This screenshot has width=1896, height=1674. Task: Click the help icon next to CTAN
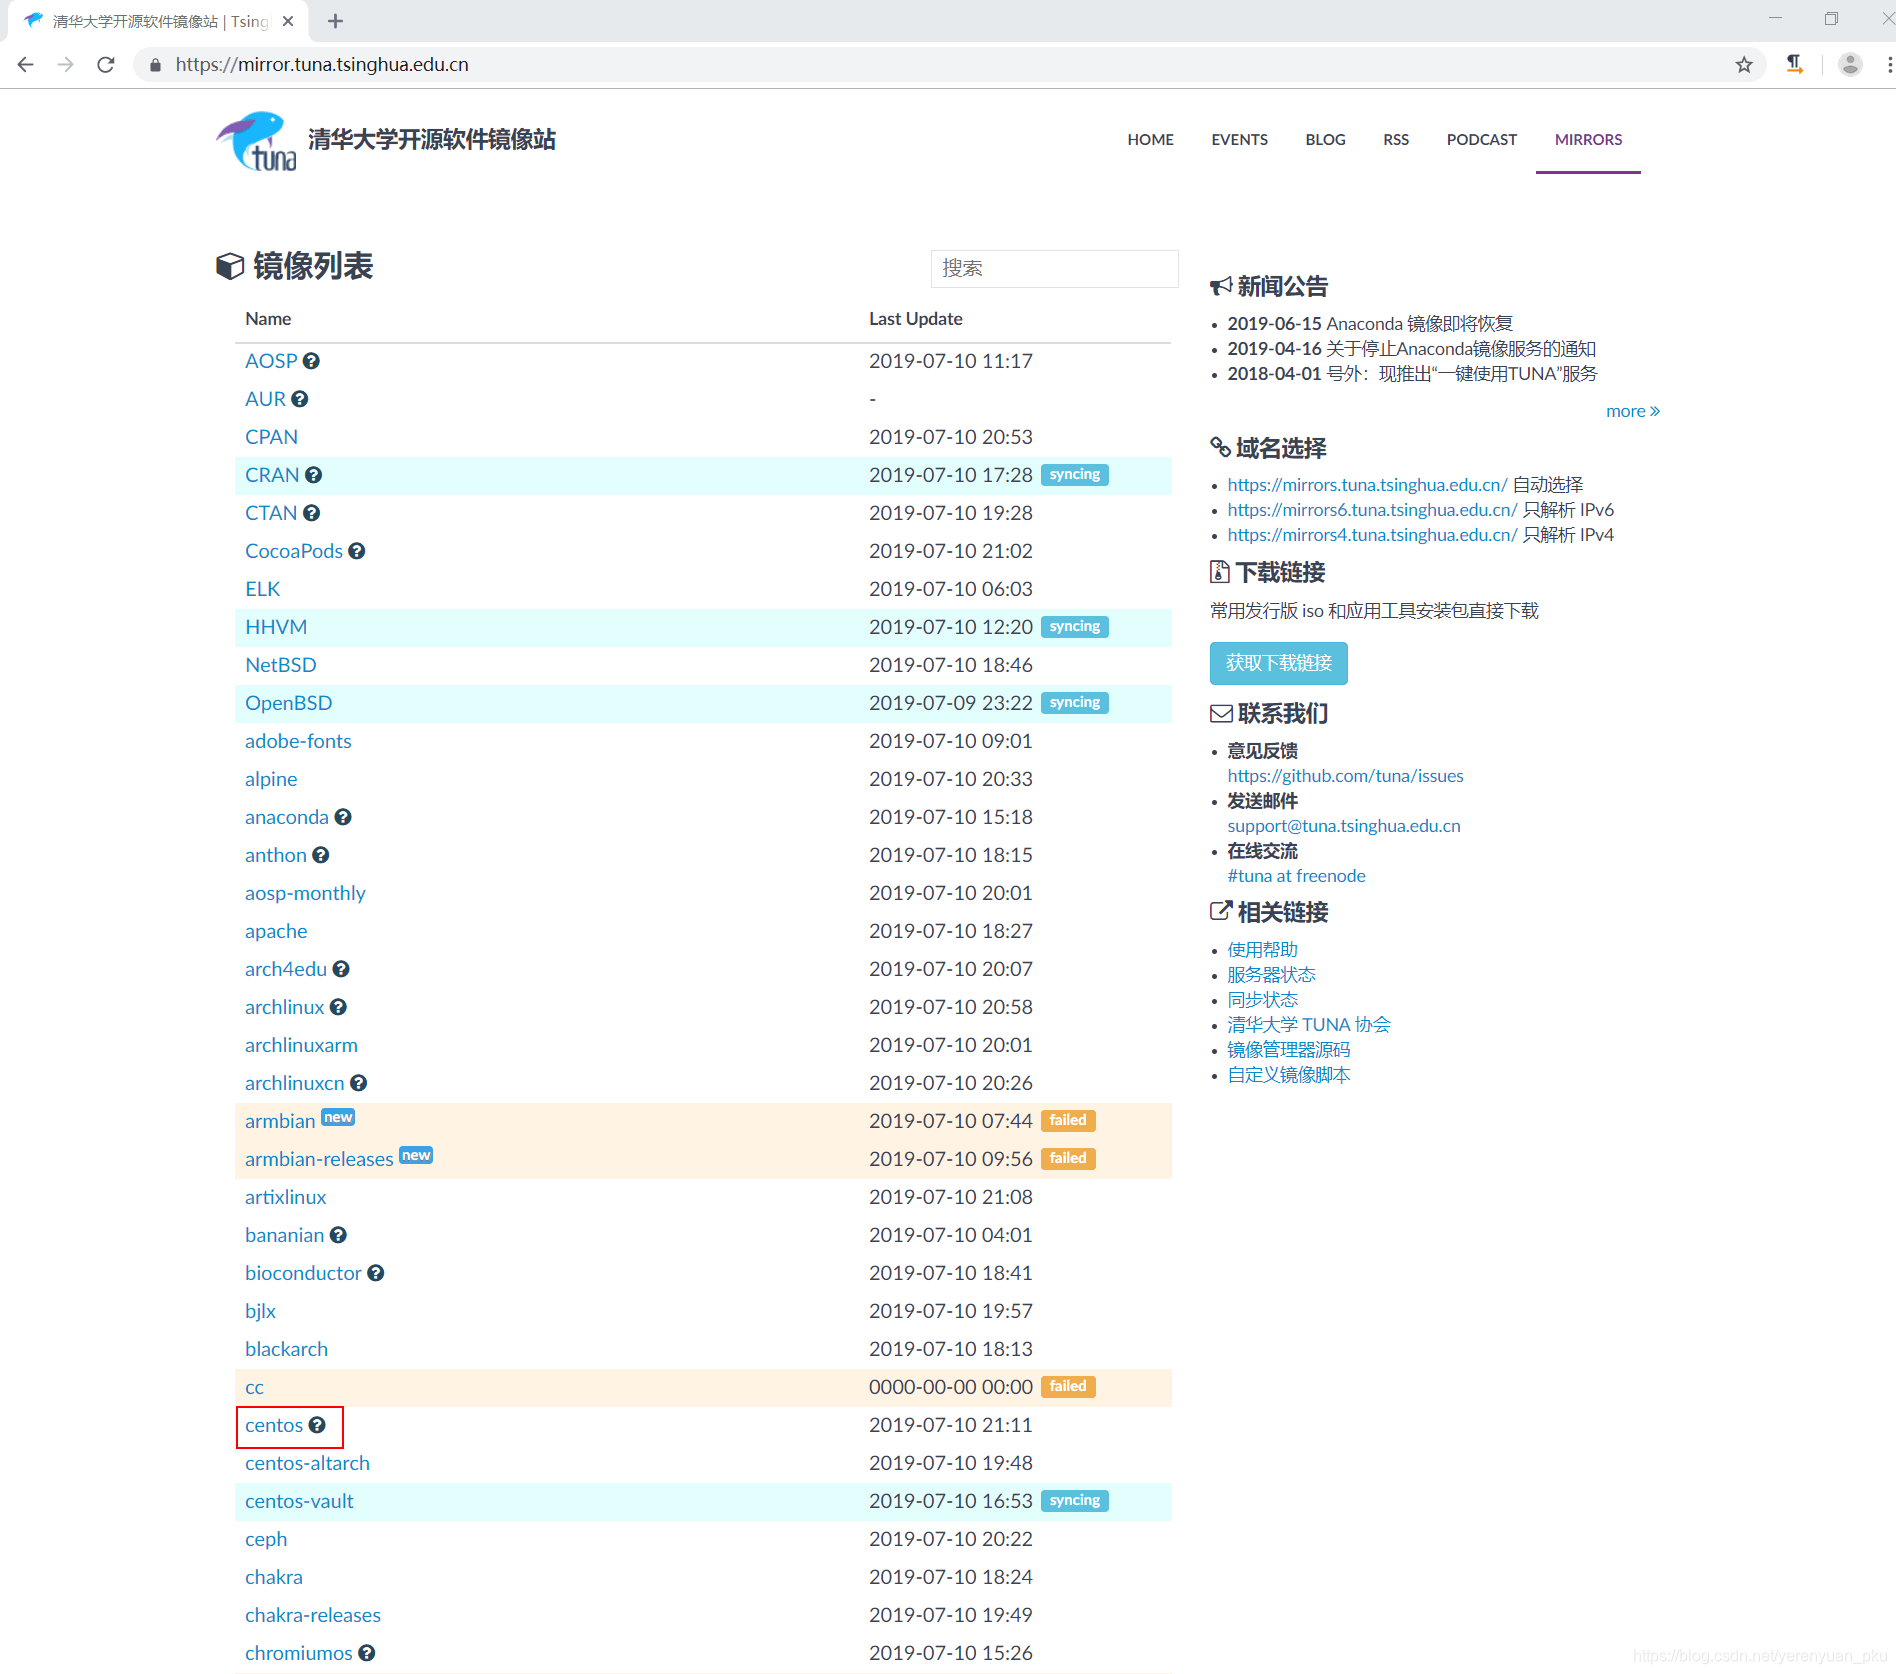coord(312,513)
